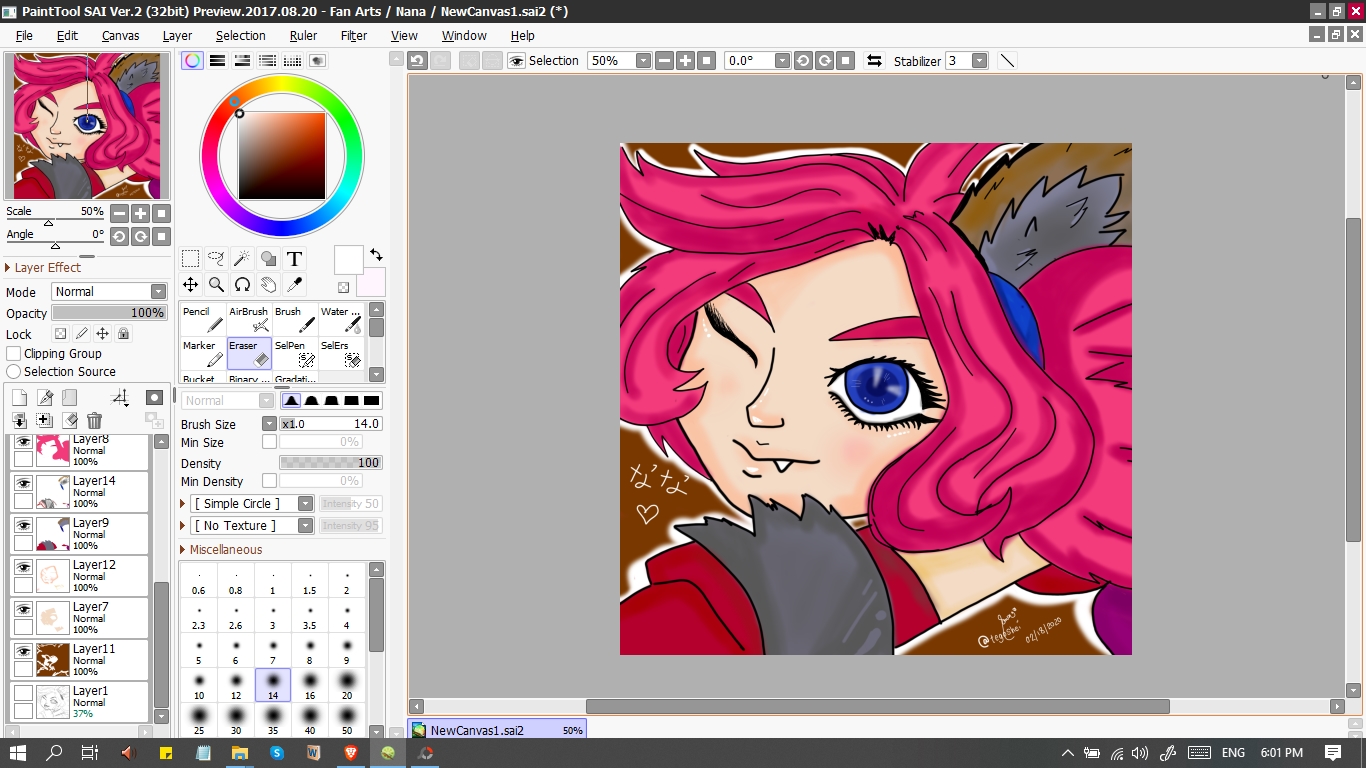
Task: Open the Filter menu
Action: point(354,35)
